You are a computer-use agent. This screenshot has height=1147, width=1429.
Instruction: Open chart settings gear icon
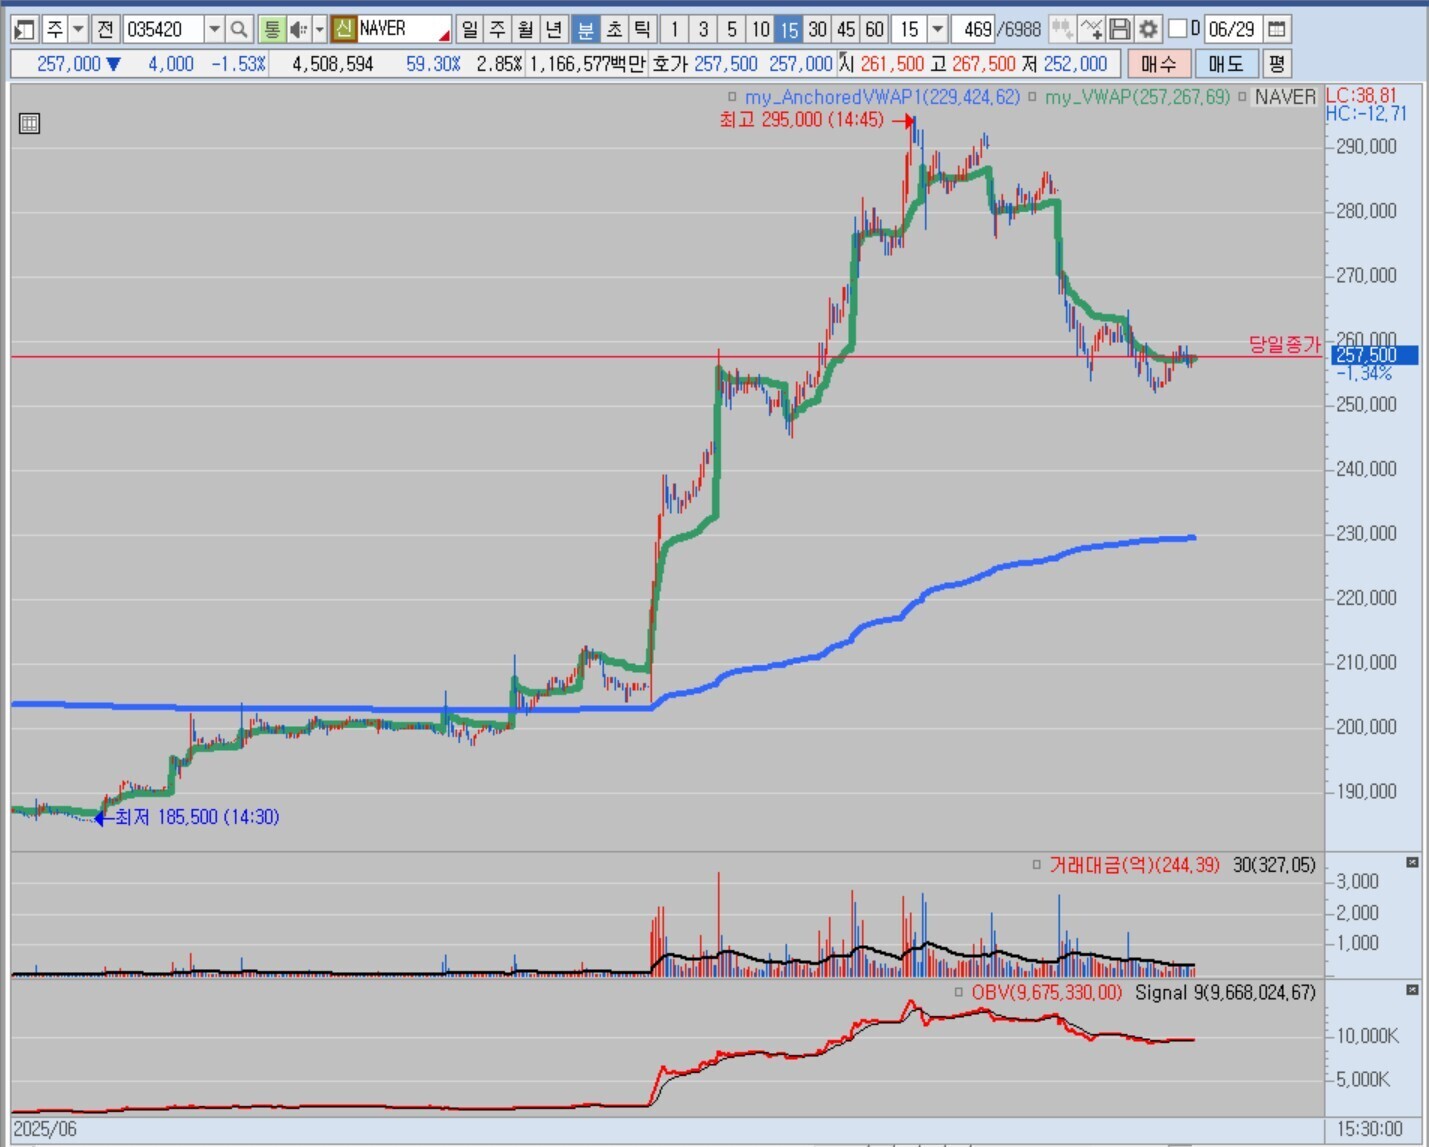coord(1148,29)
